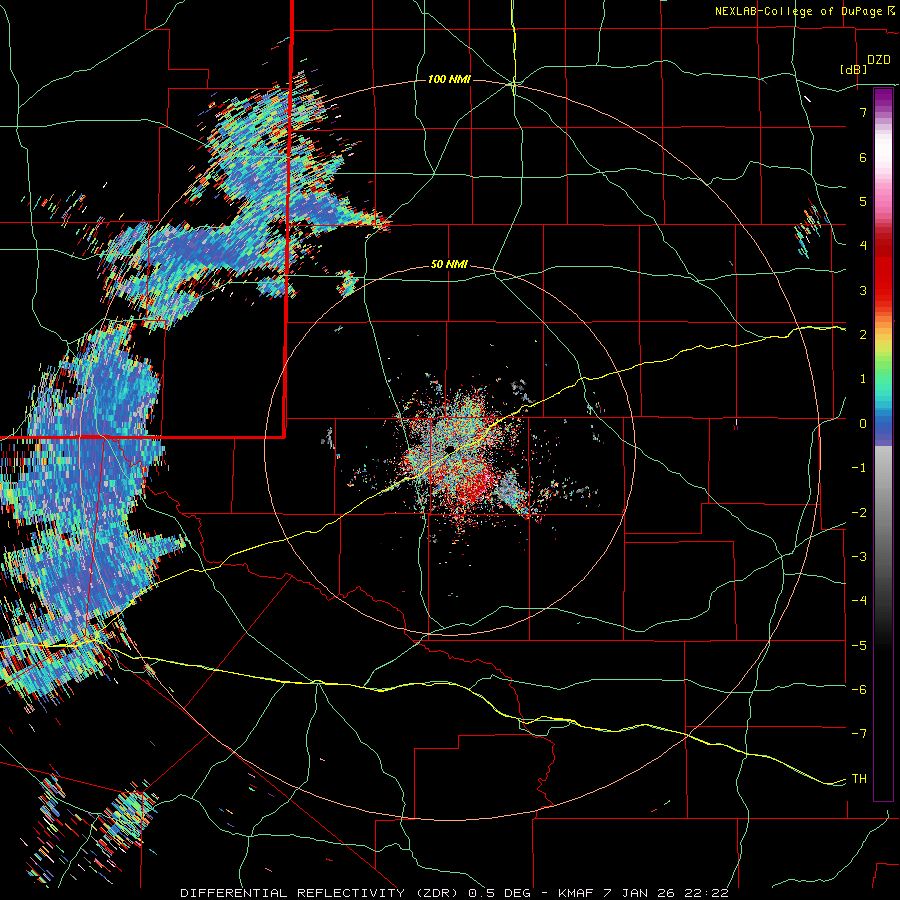Select the -3 dB scale label

pyautogui.click(x=859, y=557)
